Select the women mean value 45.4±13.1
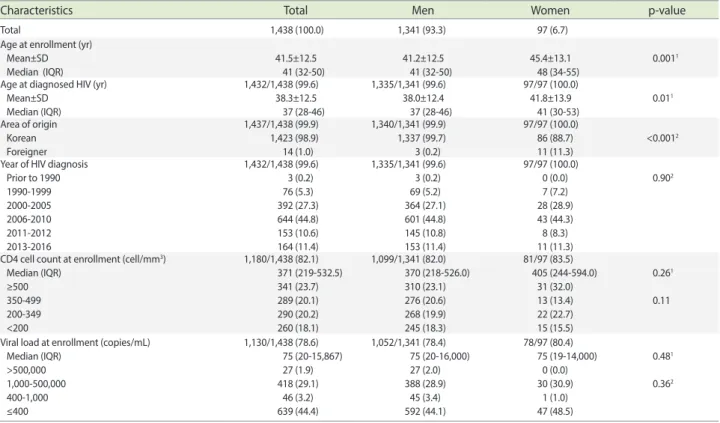Screen dimensions: 720x423 (550, 58)
